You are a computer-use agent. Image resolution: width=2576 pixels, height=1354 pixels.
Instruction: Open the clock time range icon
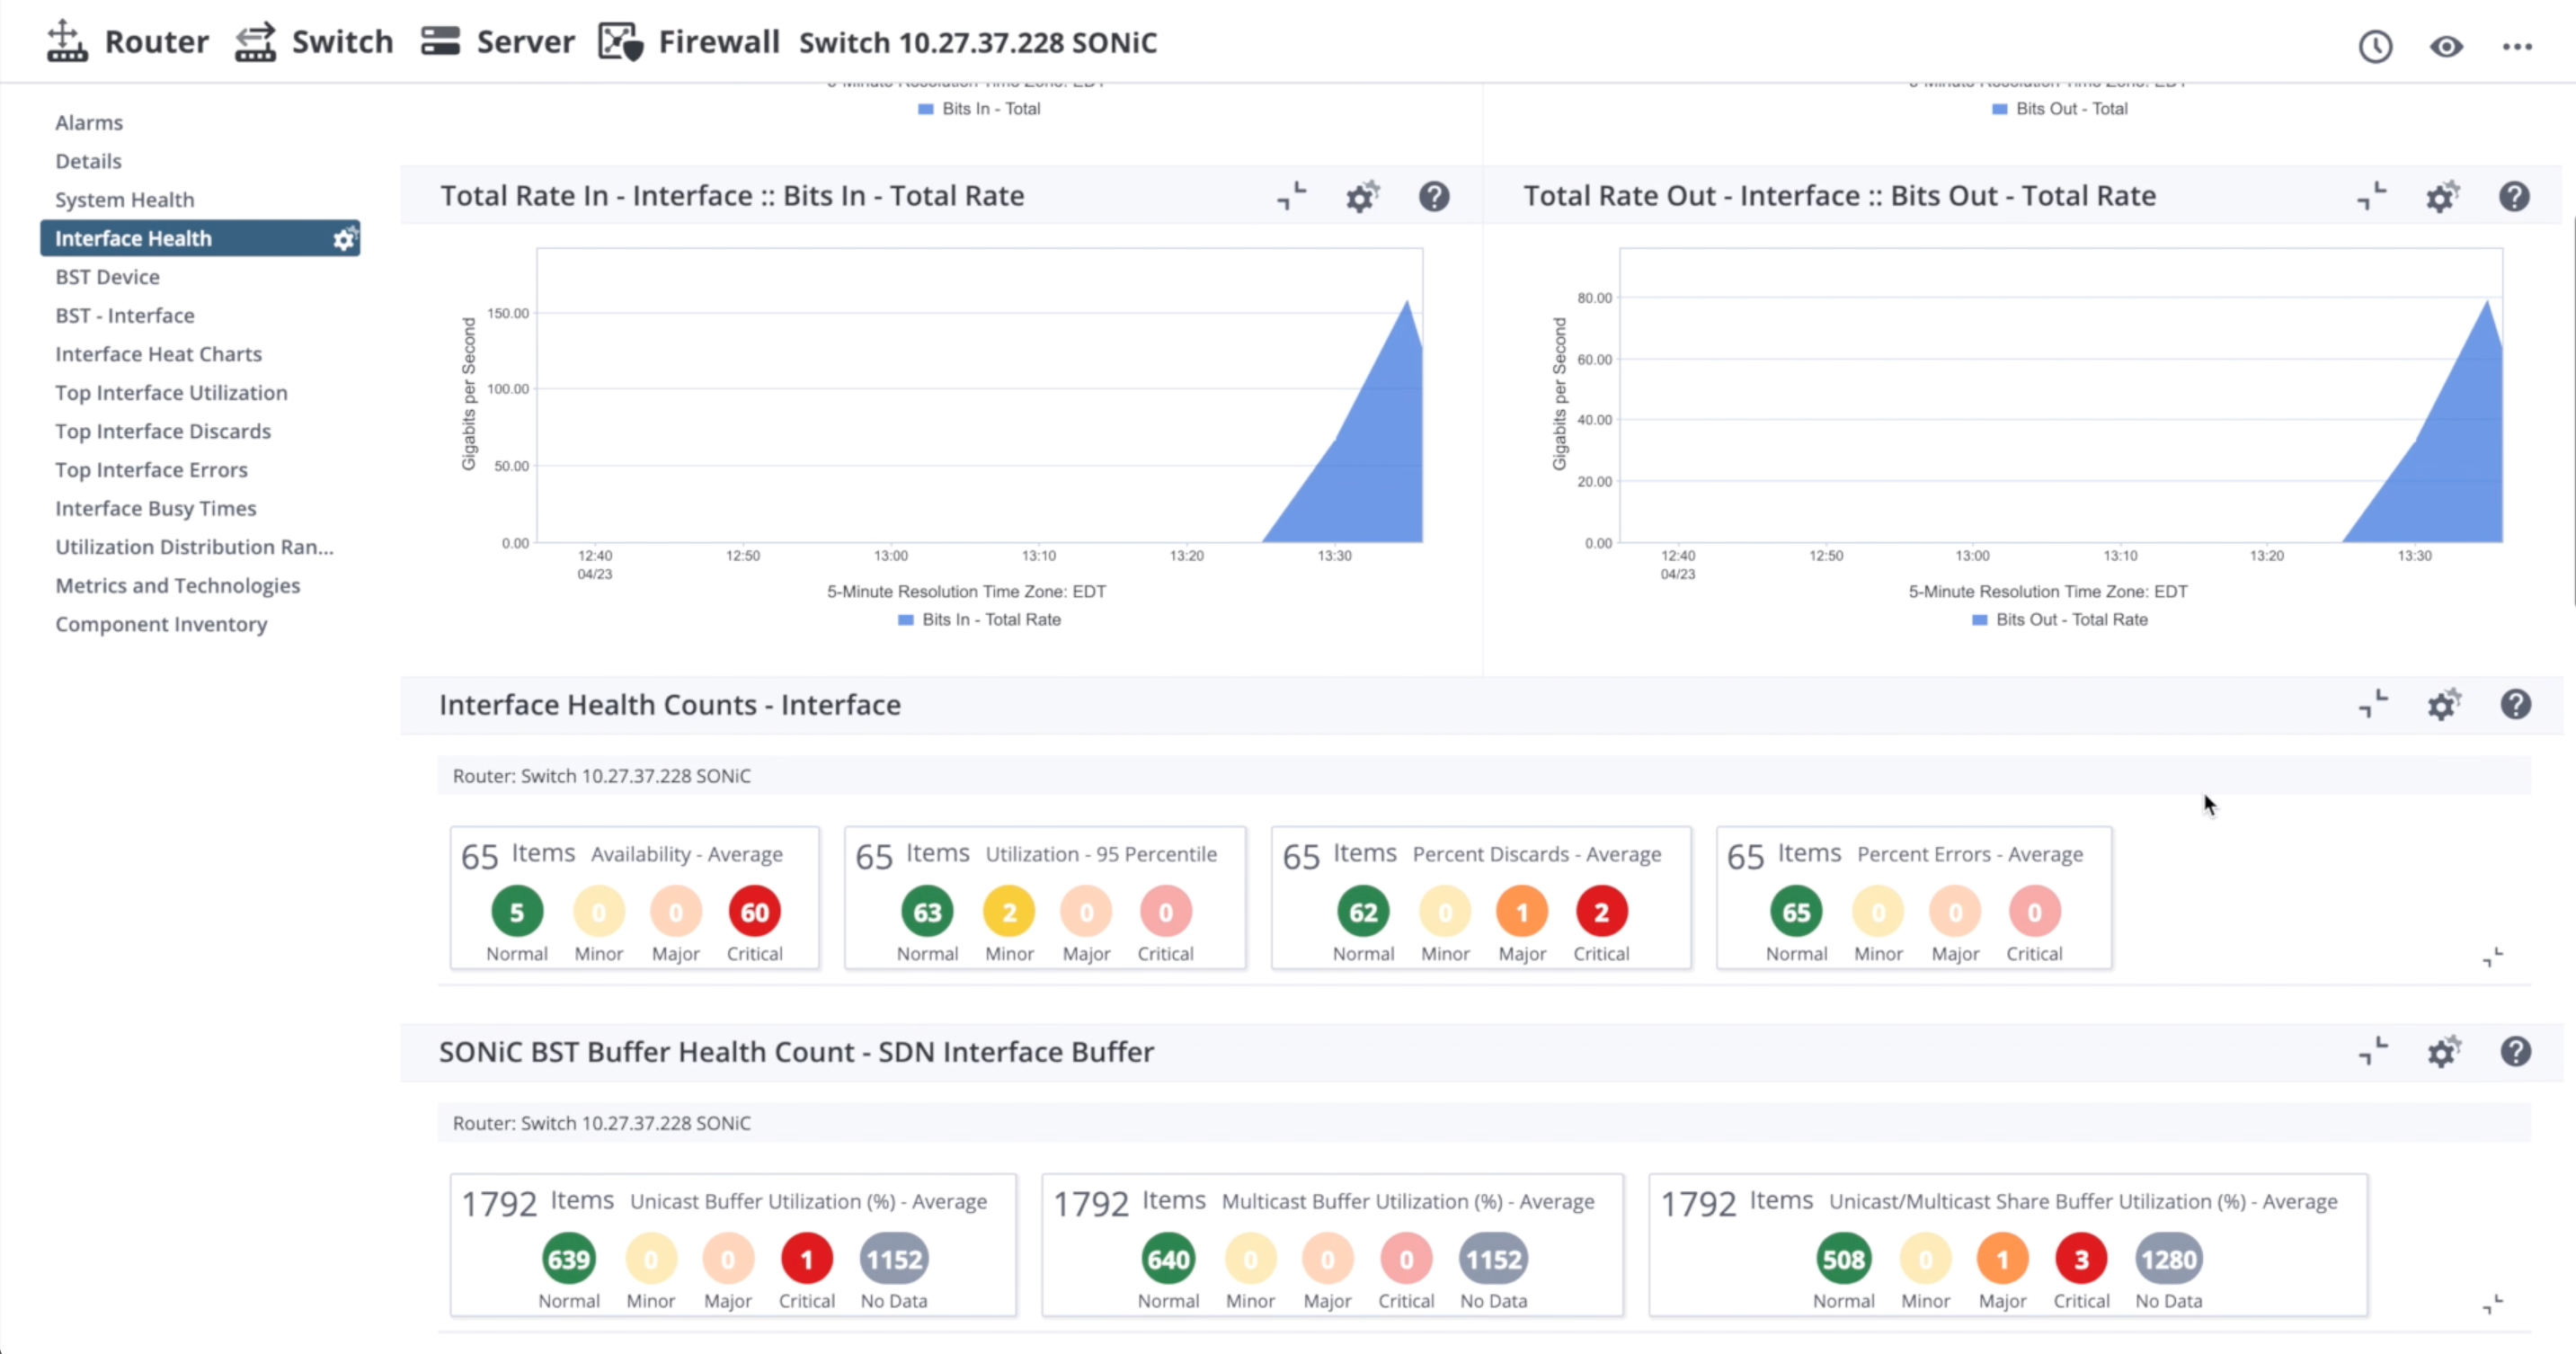point(2375,46)
